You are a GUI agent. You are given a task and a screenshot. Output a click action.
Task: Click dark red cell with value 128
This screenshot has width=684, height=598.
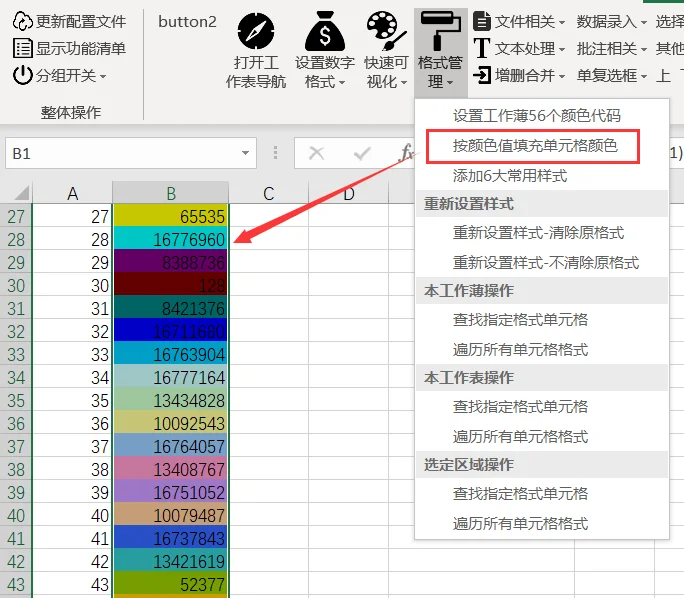coord(171,285)
